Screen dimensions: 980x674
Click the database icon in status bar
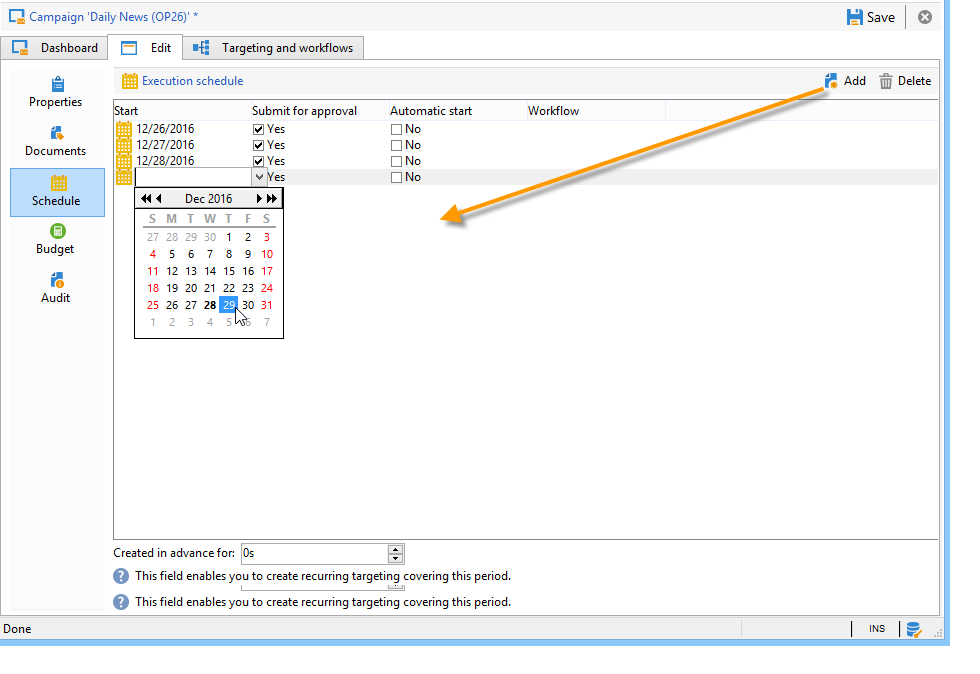pos(914,630)
